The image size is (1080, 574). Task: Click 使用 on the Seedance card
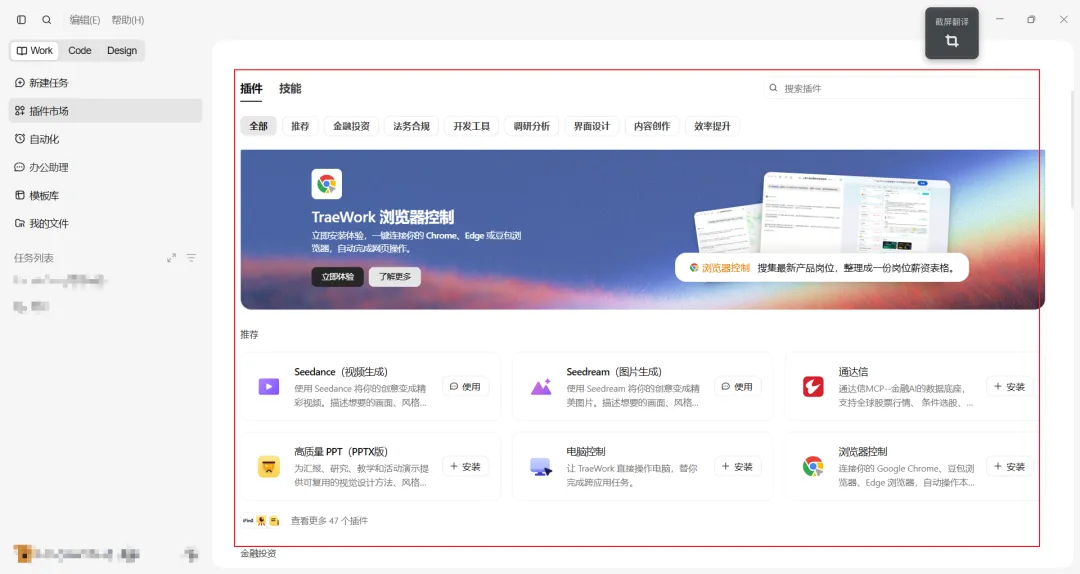pos(465,387)
